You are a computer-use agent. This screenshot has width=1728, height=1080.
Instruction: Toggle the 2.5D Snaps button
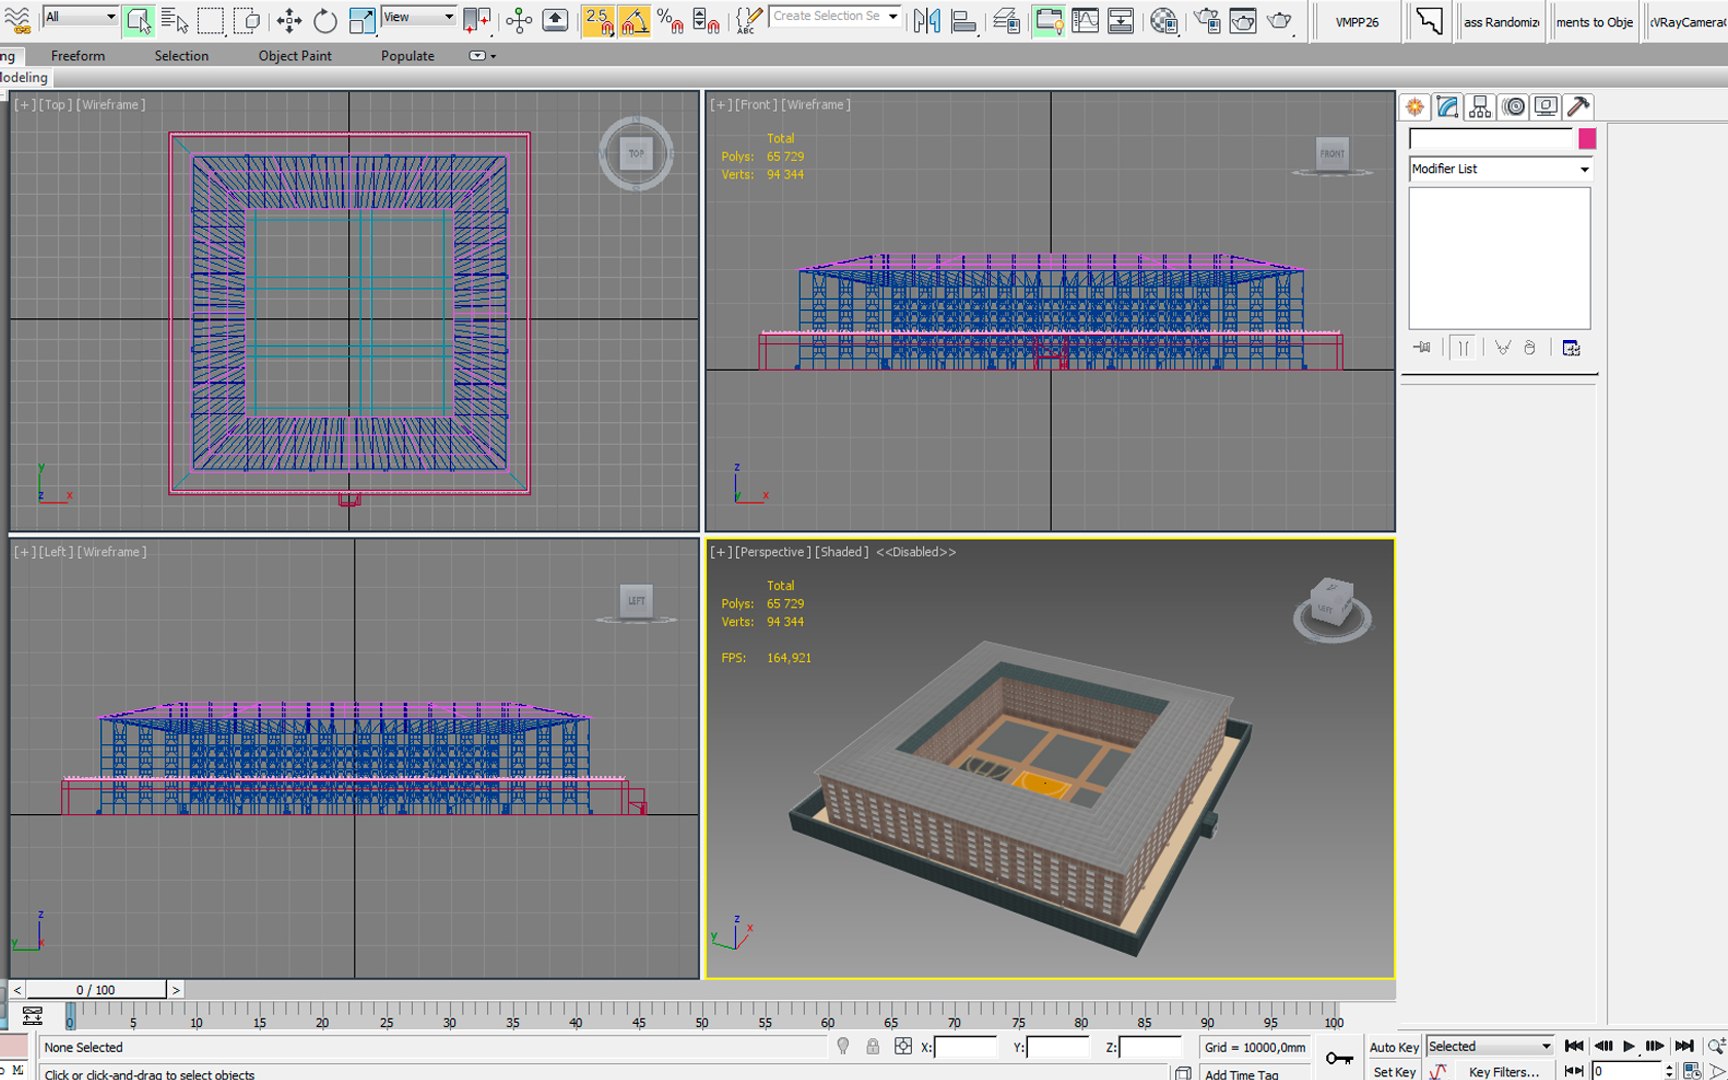pos(598,21)
